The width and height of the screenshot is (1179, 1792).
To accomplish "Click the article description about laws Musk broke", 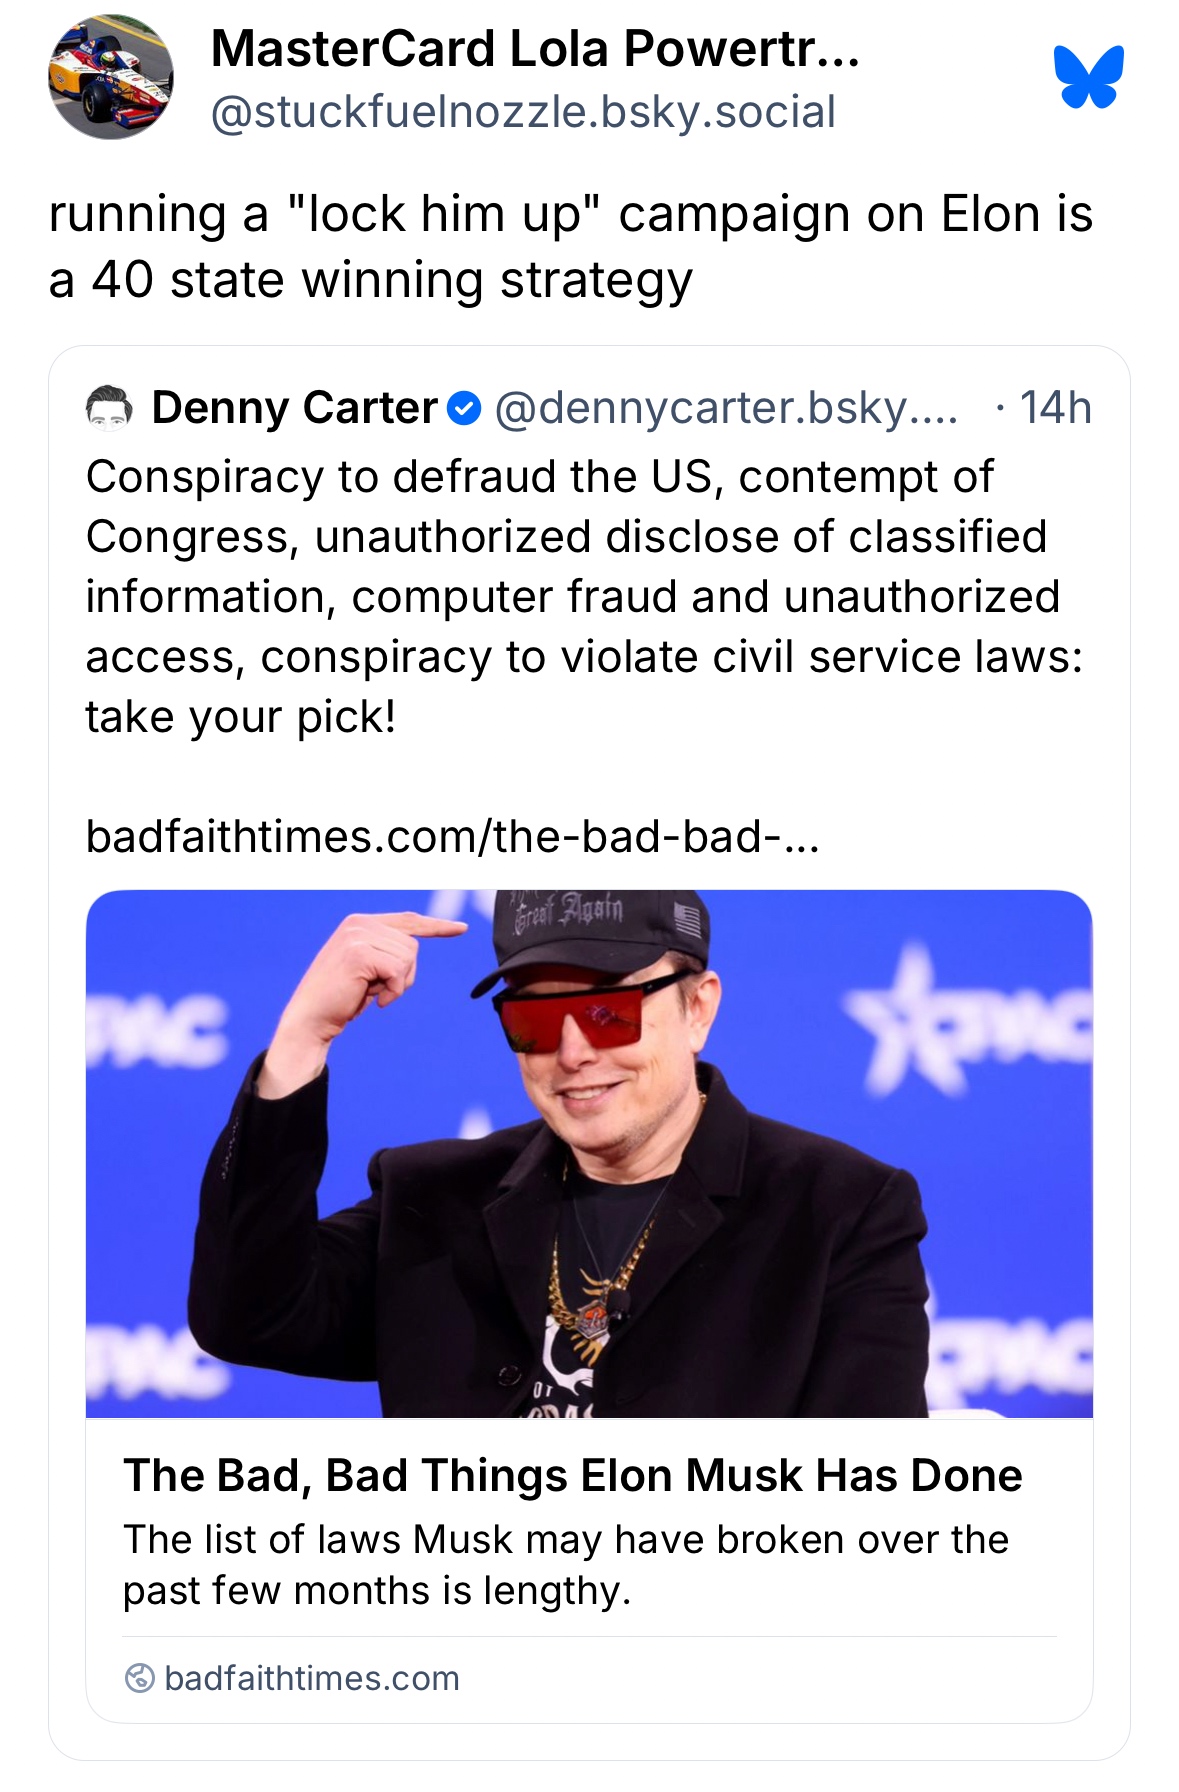I will point(566,1564).
